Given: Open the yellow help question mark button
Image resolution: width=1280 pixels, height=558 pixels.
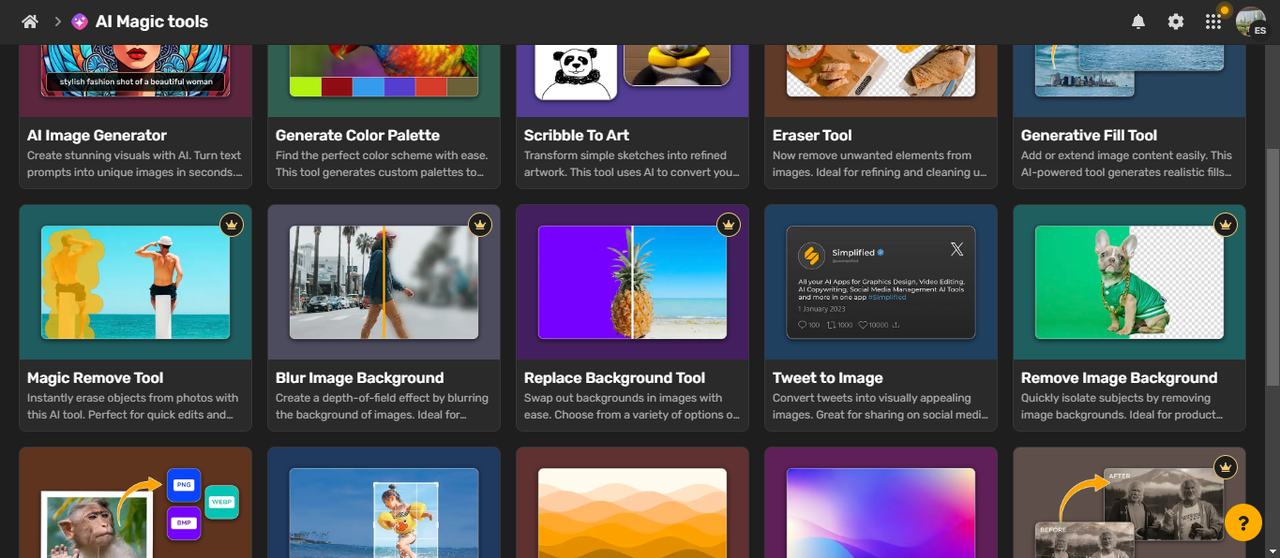Looking at the screenshot, I should (1243, 522).
